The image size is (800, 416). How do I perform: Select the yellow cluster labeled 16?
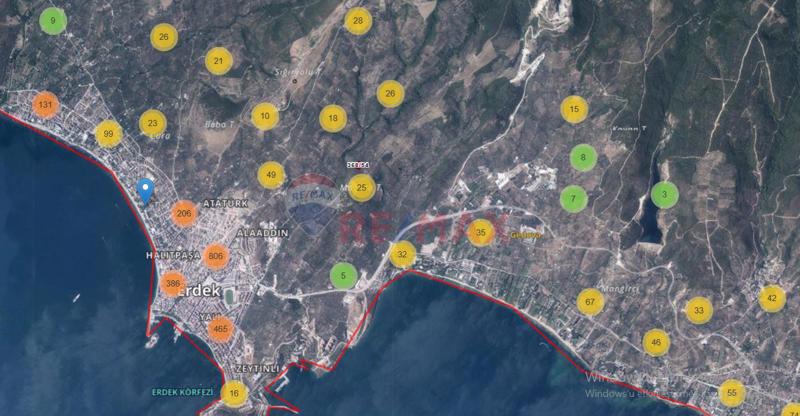click(x=233, y=394)
